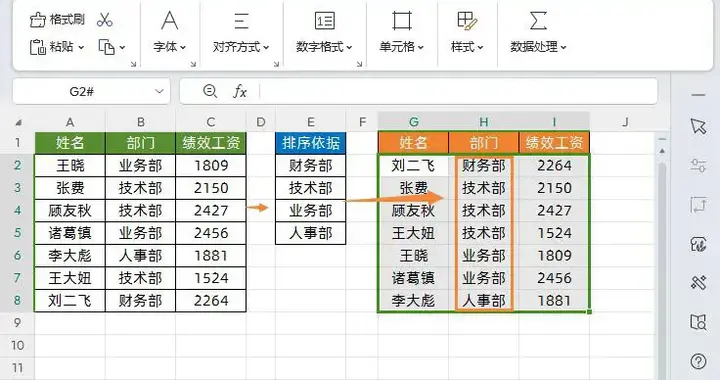Expand the Paste (粘贴) dropdown arrow
Screen dimensions: 720x380
click(81, 47)
